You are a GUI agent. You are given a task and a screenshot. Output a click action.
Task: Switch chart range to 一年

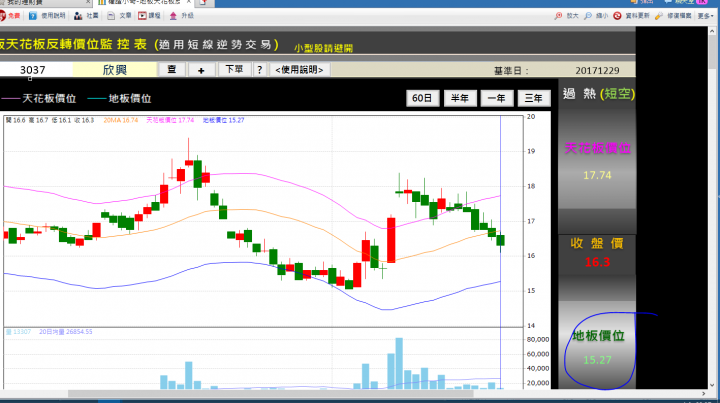496,98
